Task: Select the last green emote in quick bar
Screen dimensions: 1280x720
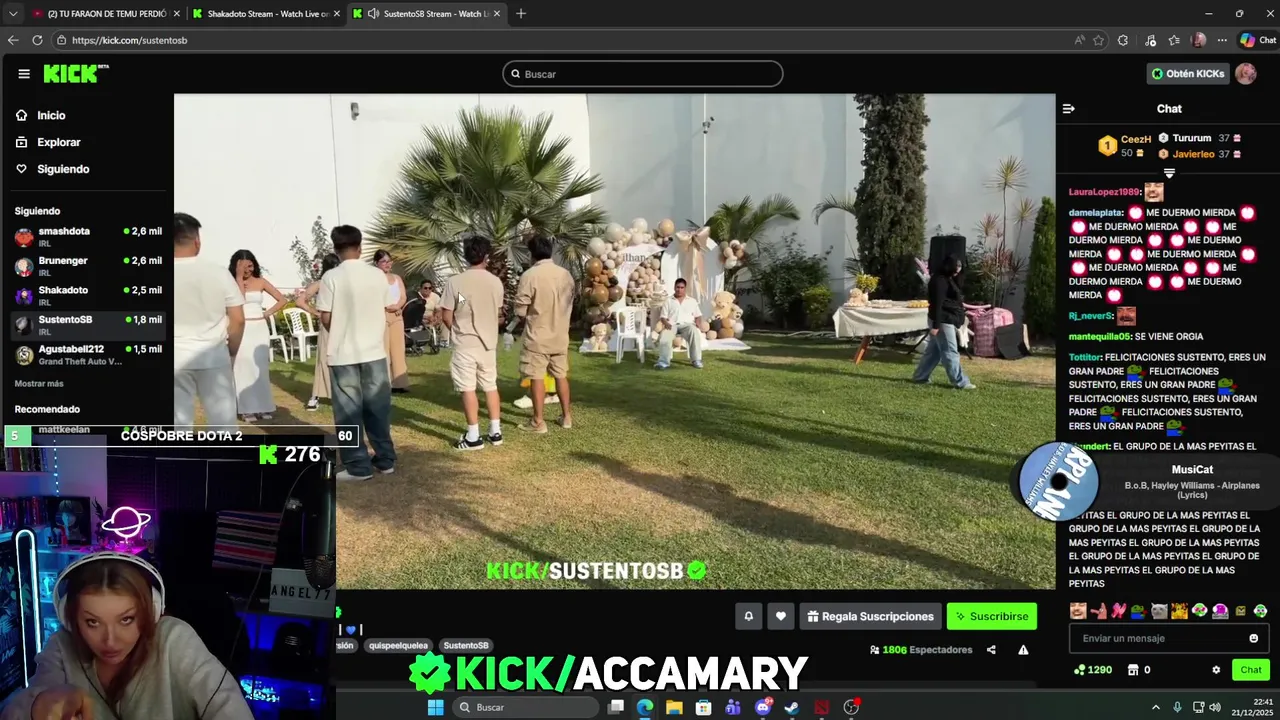Action: (1260, 611)
